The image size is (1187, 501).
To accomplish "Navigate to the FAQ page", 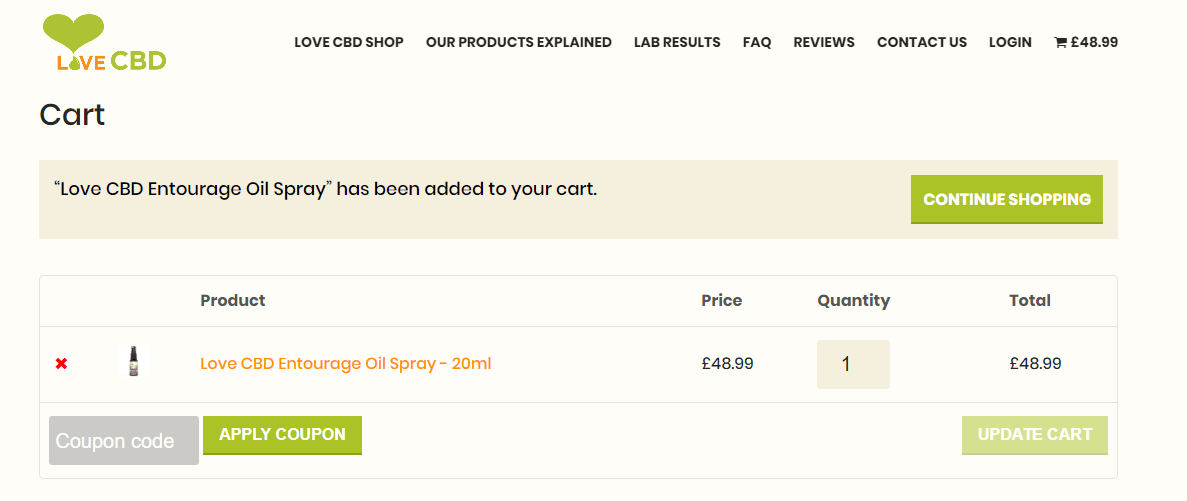I will (757, 42).
